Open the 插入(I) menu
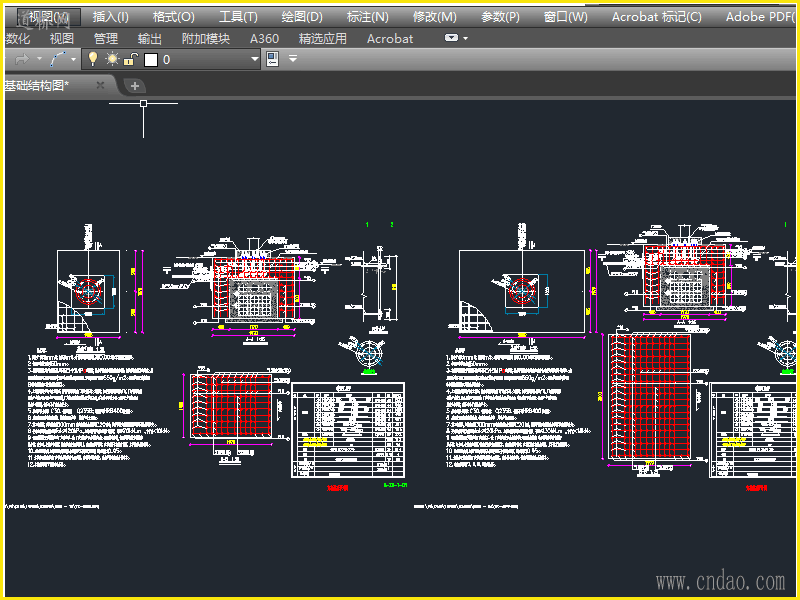 (110, 16)
